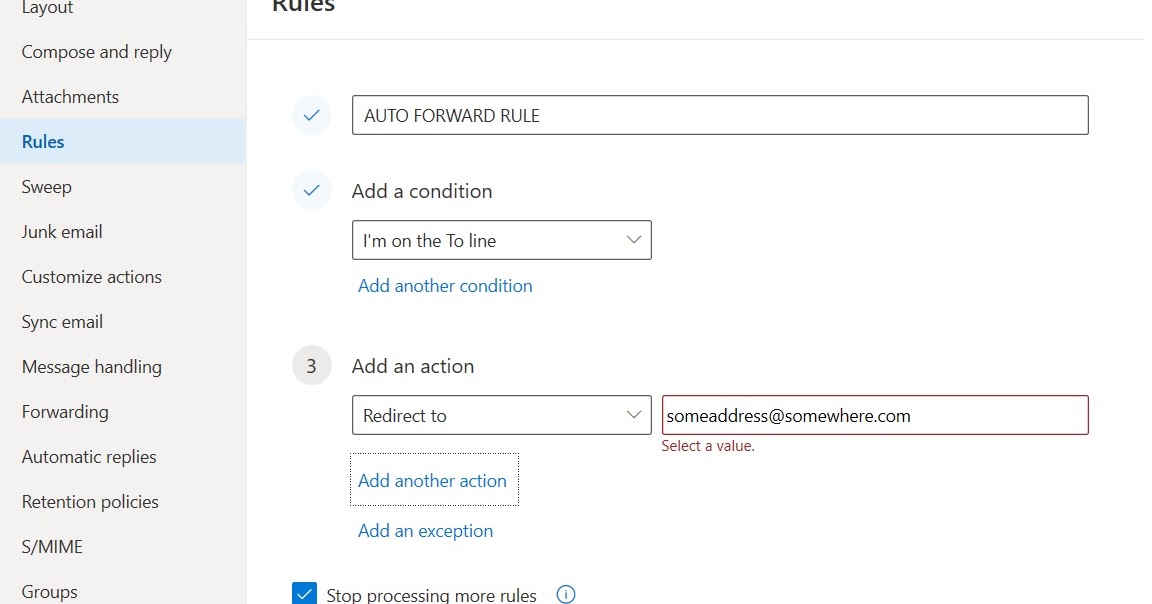The width and height of the screenshot is (1152, 604).
Task: Click the Add an exception link
Action: click(x=425, y=530)
